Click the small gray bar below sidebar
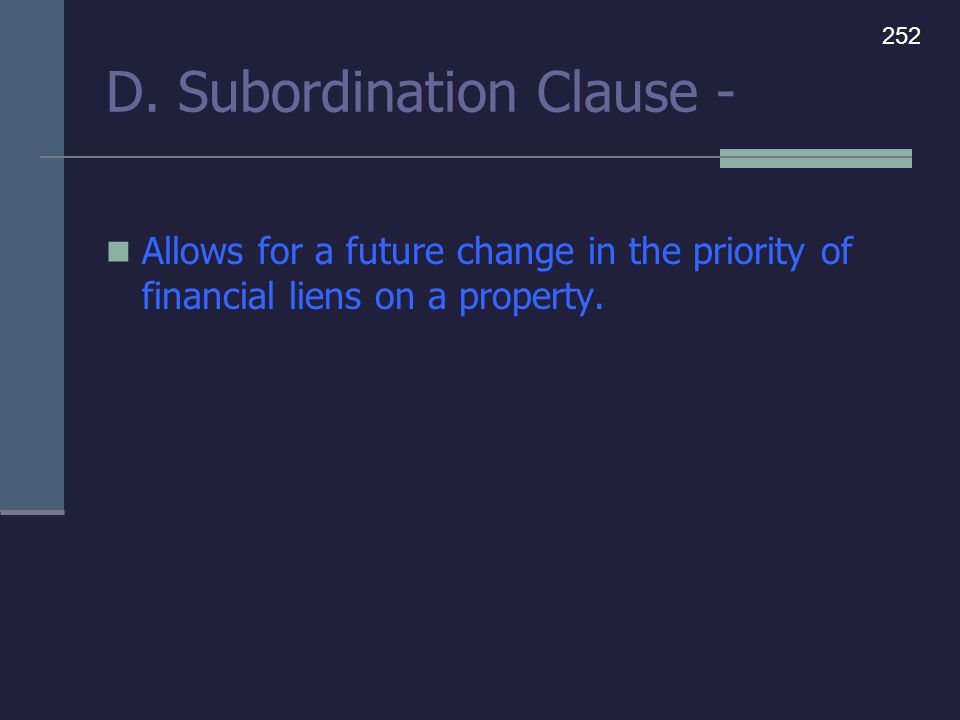 32,512
